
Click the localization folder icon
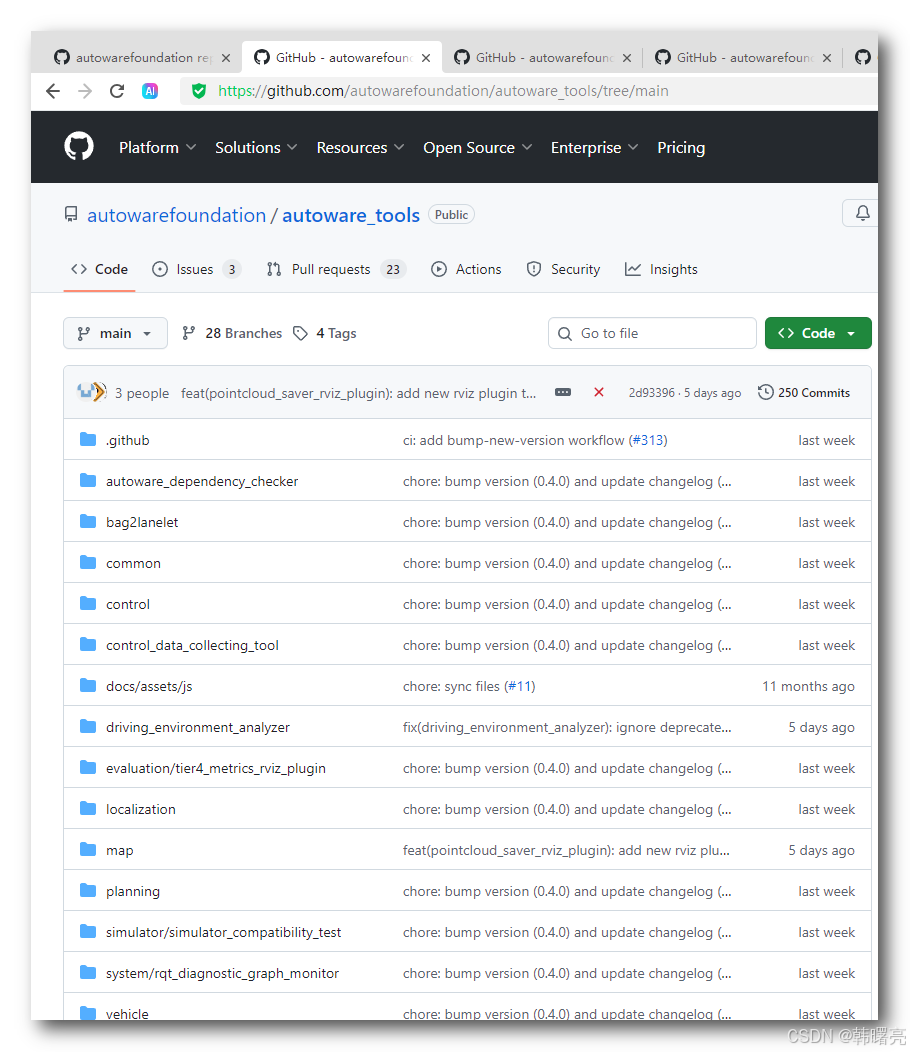pyautogui.click(x=88, y=809)
